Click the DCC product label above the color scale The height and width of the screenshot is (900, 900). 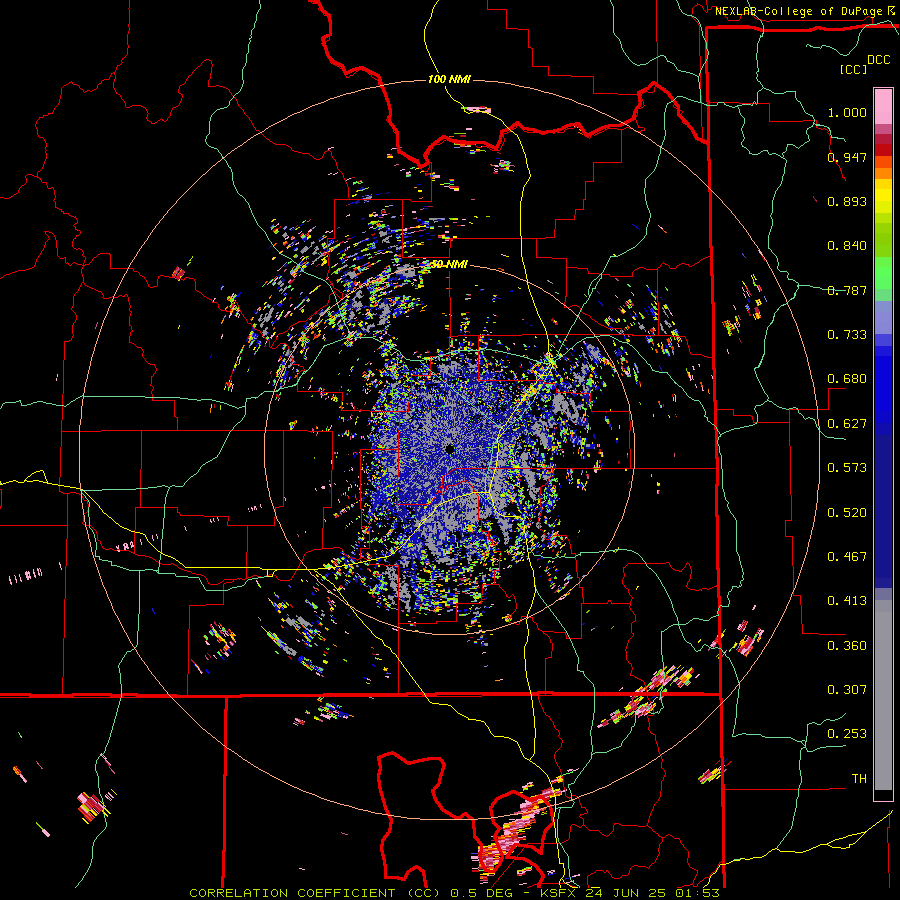[878, 60]
